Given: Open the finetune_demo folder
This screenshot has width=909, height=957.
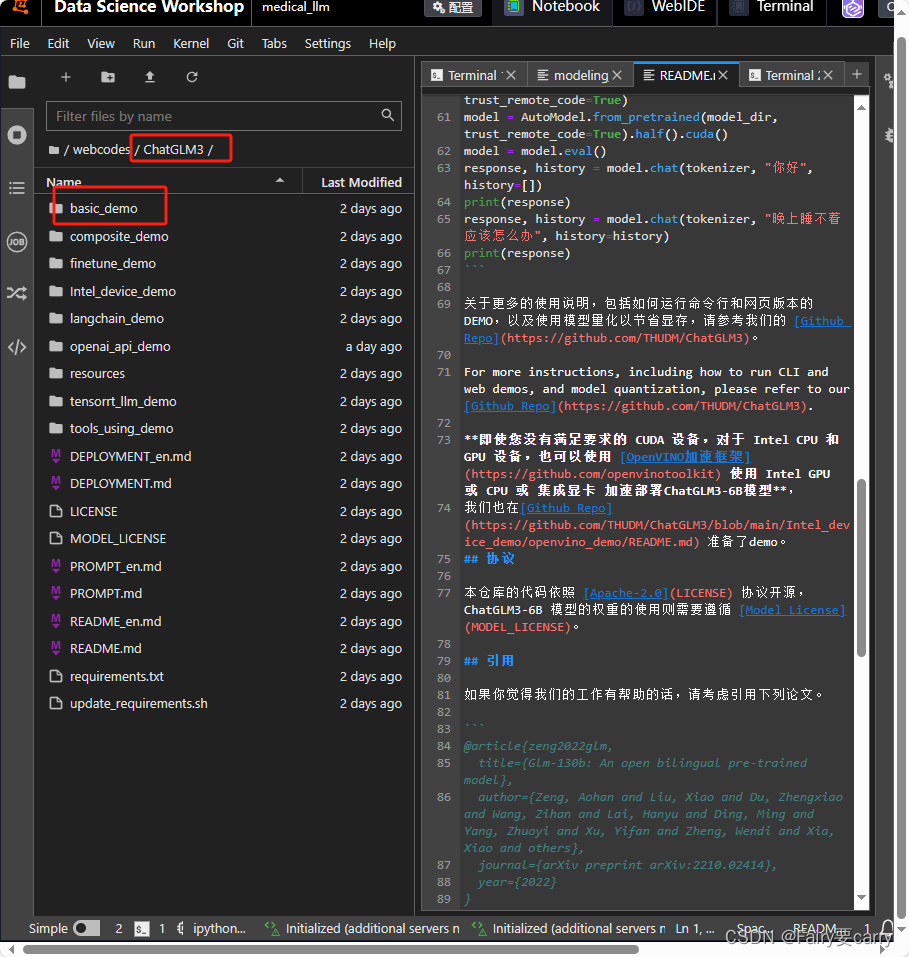Looking at the screenshot, I should (223, 264).
